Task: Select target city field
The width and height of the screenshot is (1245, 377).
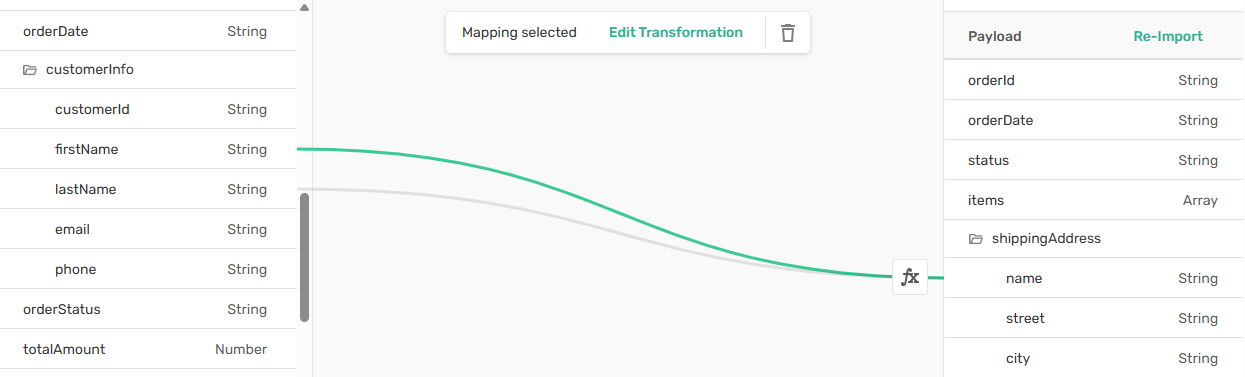Action: (x=1094, y=358)
